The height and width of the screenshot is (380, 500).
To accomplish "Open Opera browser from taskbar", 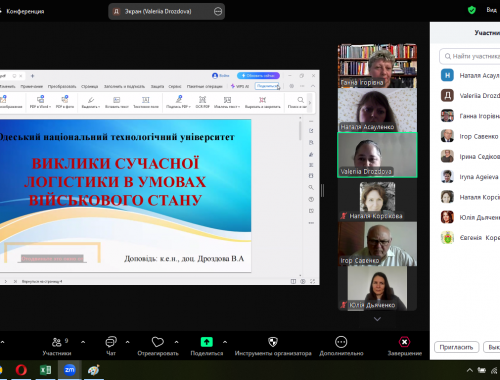I will pyautogui.click(x=21, y=370).
